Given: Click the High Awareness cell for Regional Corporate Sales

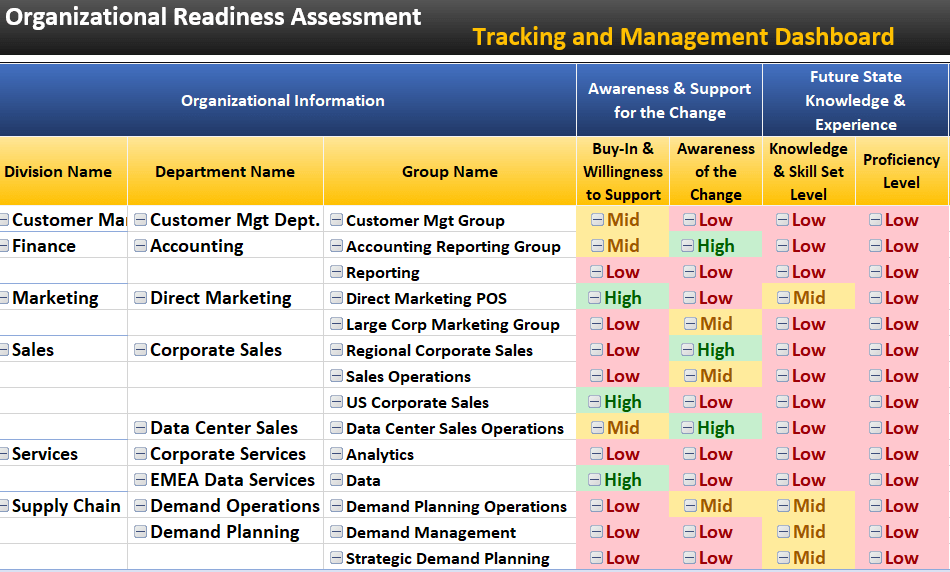Looking at the screenshot, I should coord(716,350).
